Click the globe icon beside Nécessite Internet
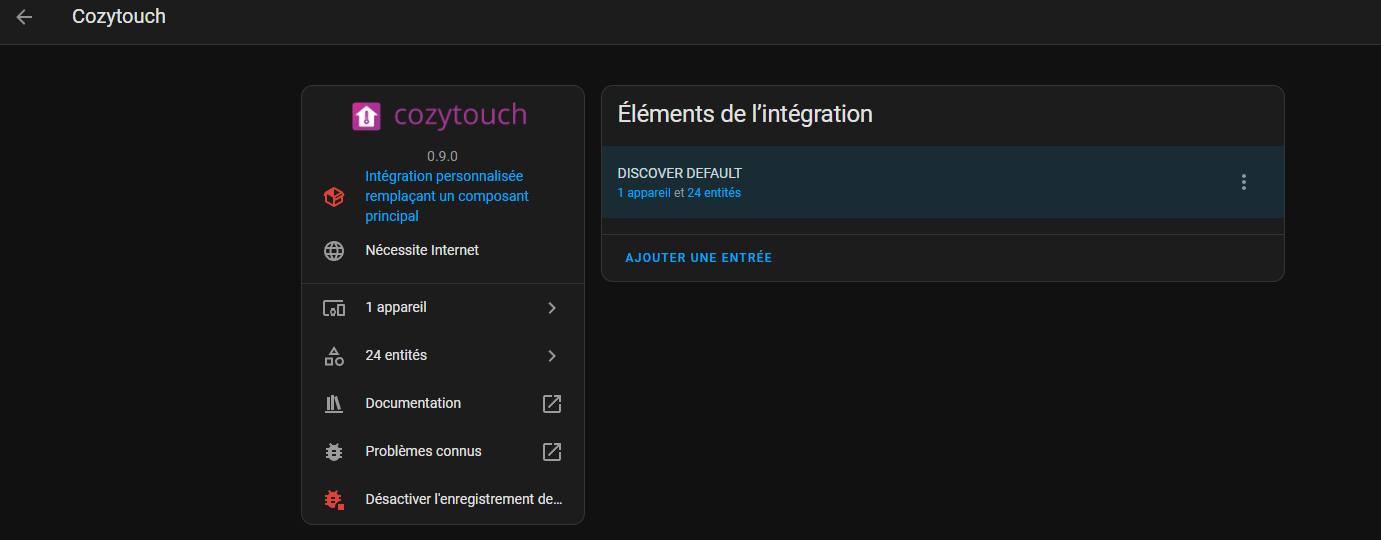The image size is (1381, 540). pyautogui.click(x=334, y=251)
